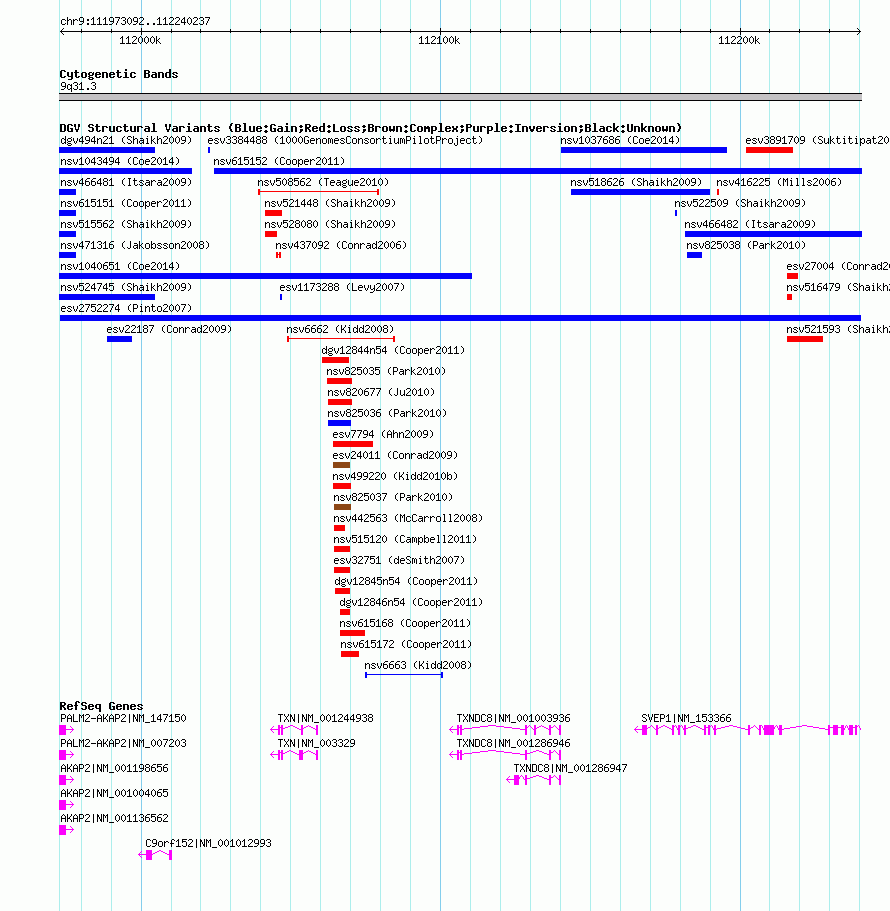Click the nsv1037686 (Coe2014) variant label
Viewport: 890px width, 911px height.
tap(620, 140)
